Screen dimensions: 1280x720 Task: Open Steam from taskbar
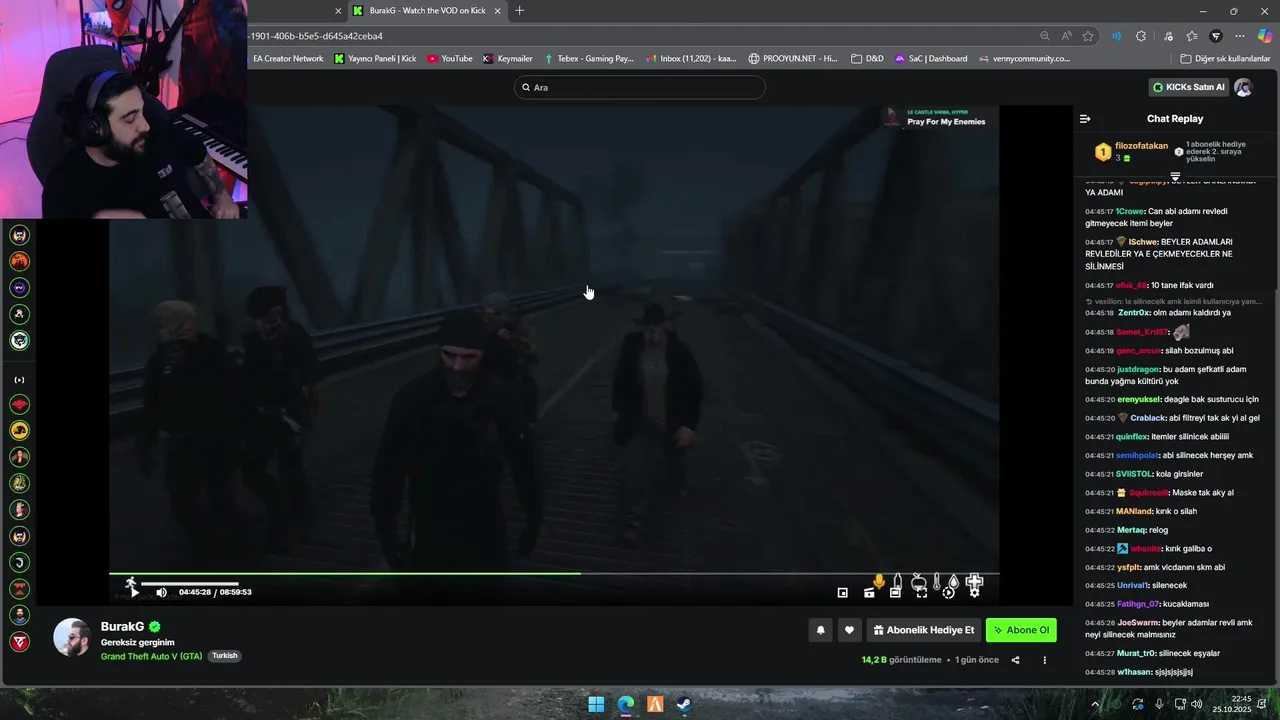point(684,704)
